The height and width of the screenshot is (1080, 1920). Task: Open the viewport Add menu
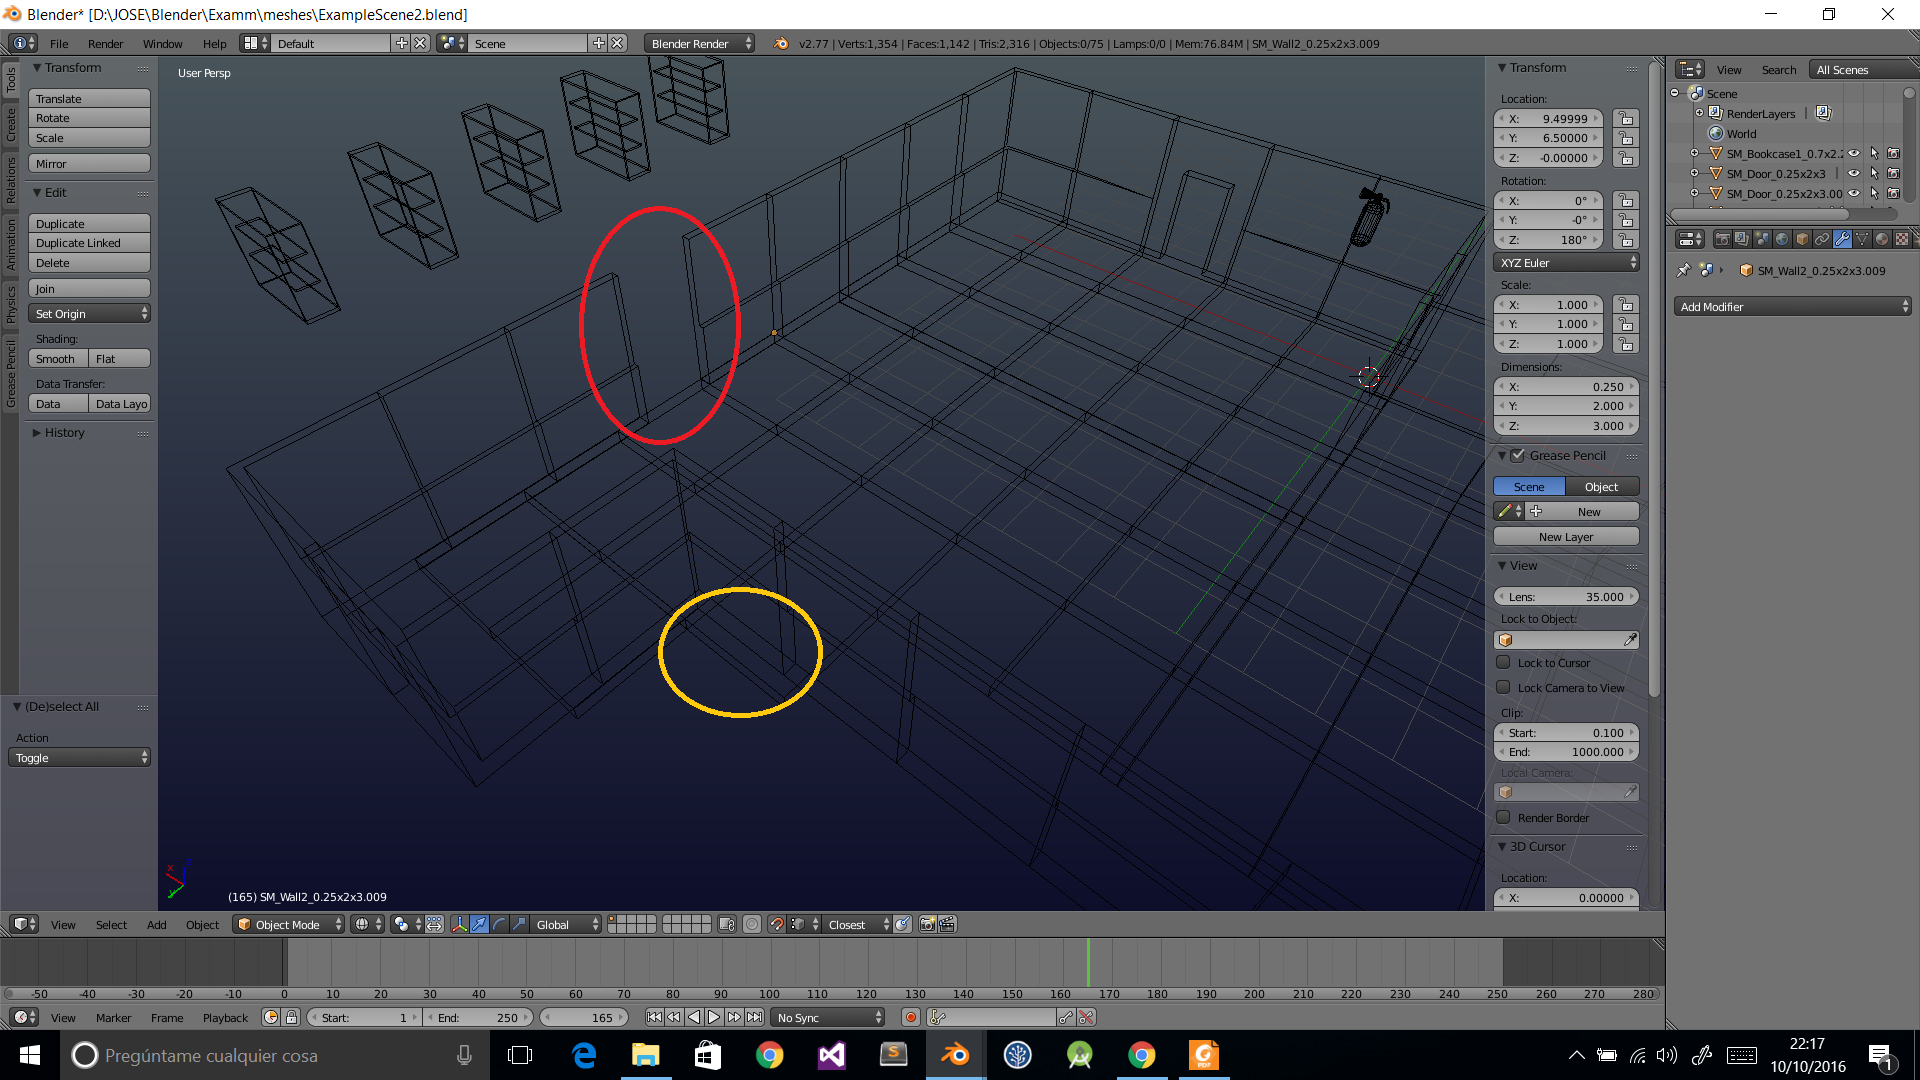(x=157, y=924)
